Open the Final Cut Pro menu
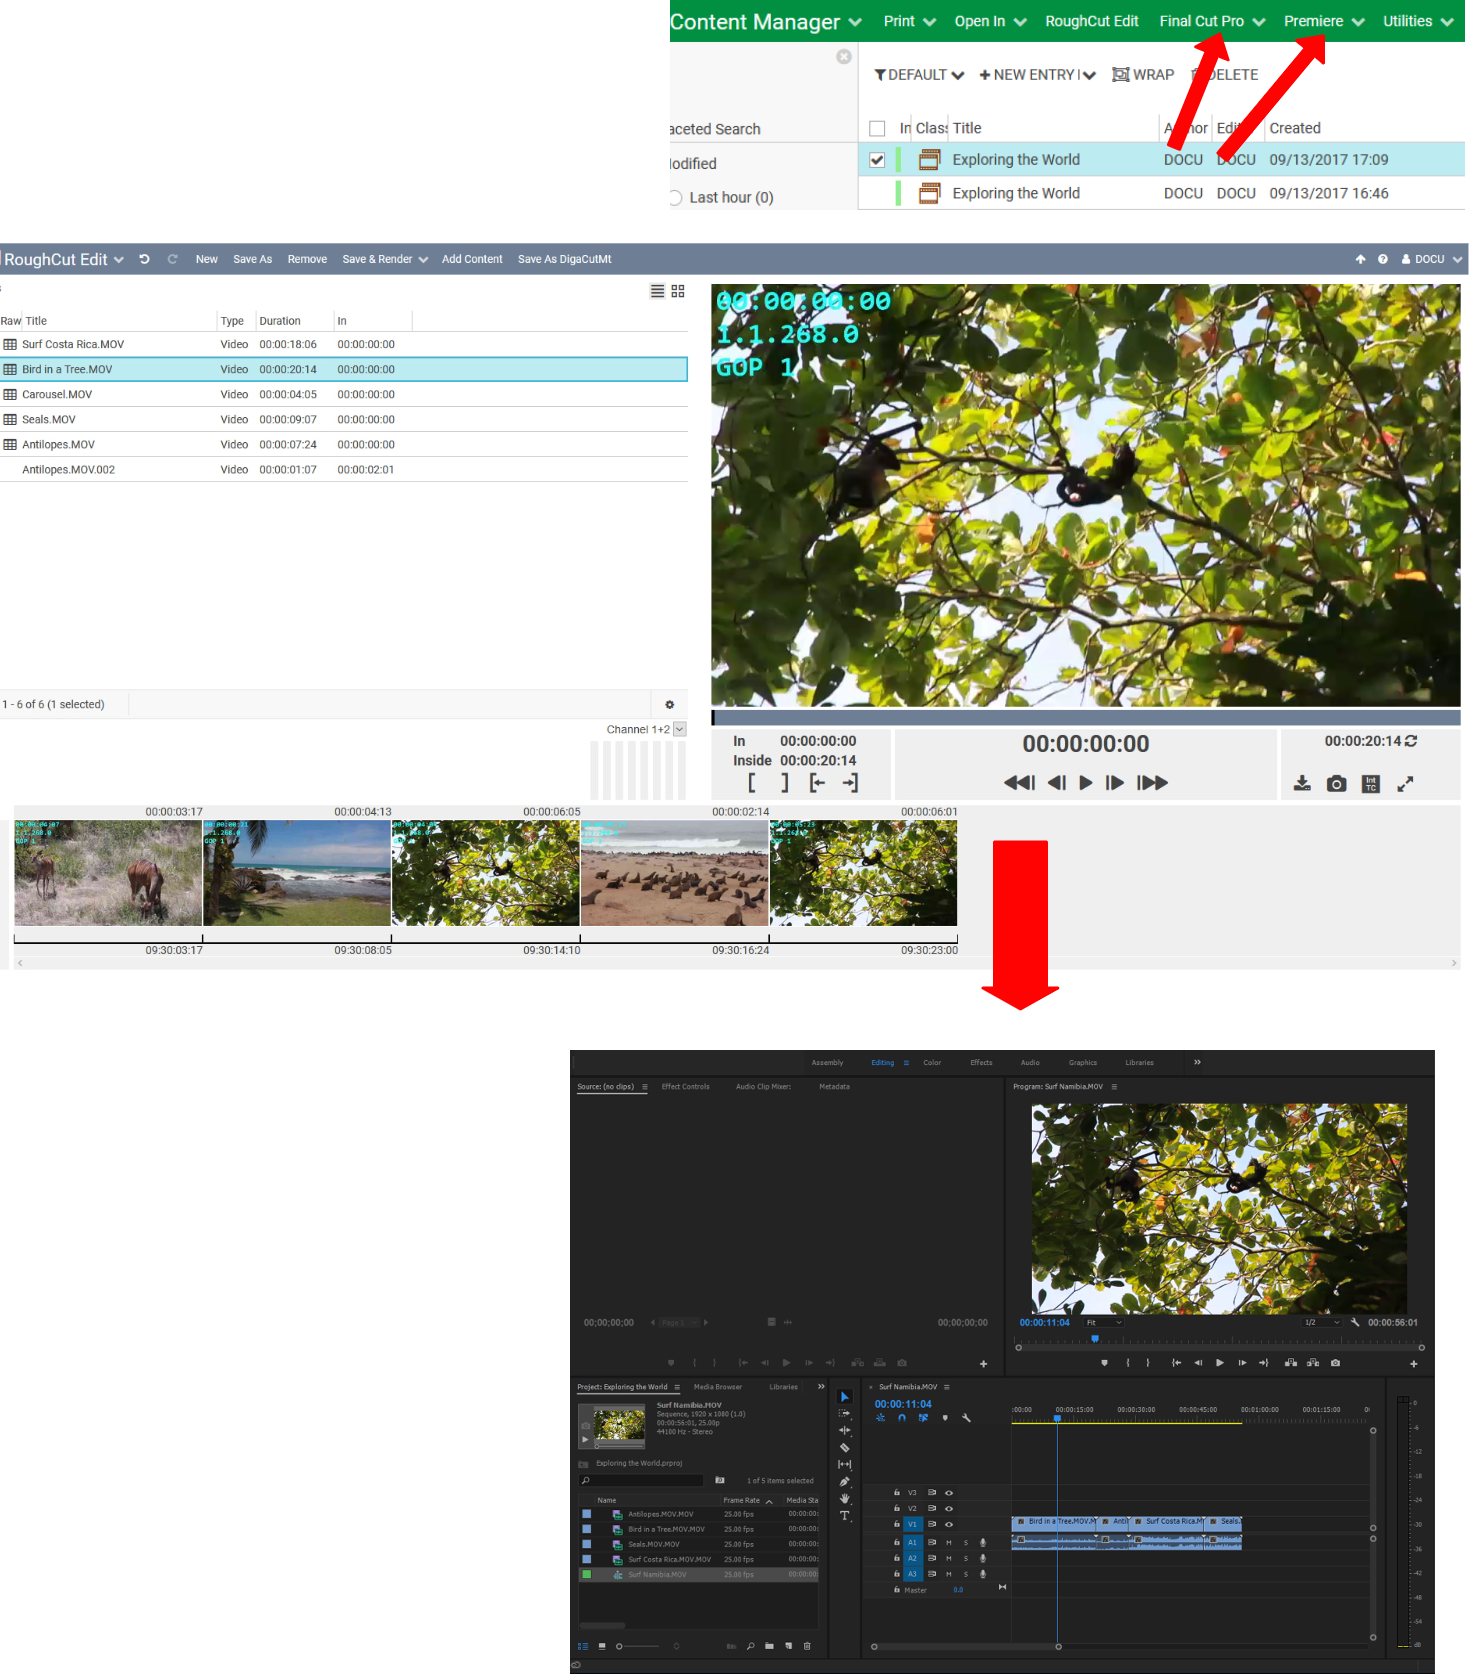The image size is (1469, 1674). tap(1211, 21)
